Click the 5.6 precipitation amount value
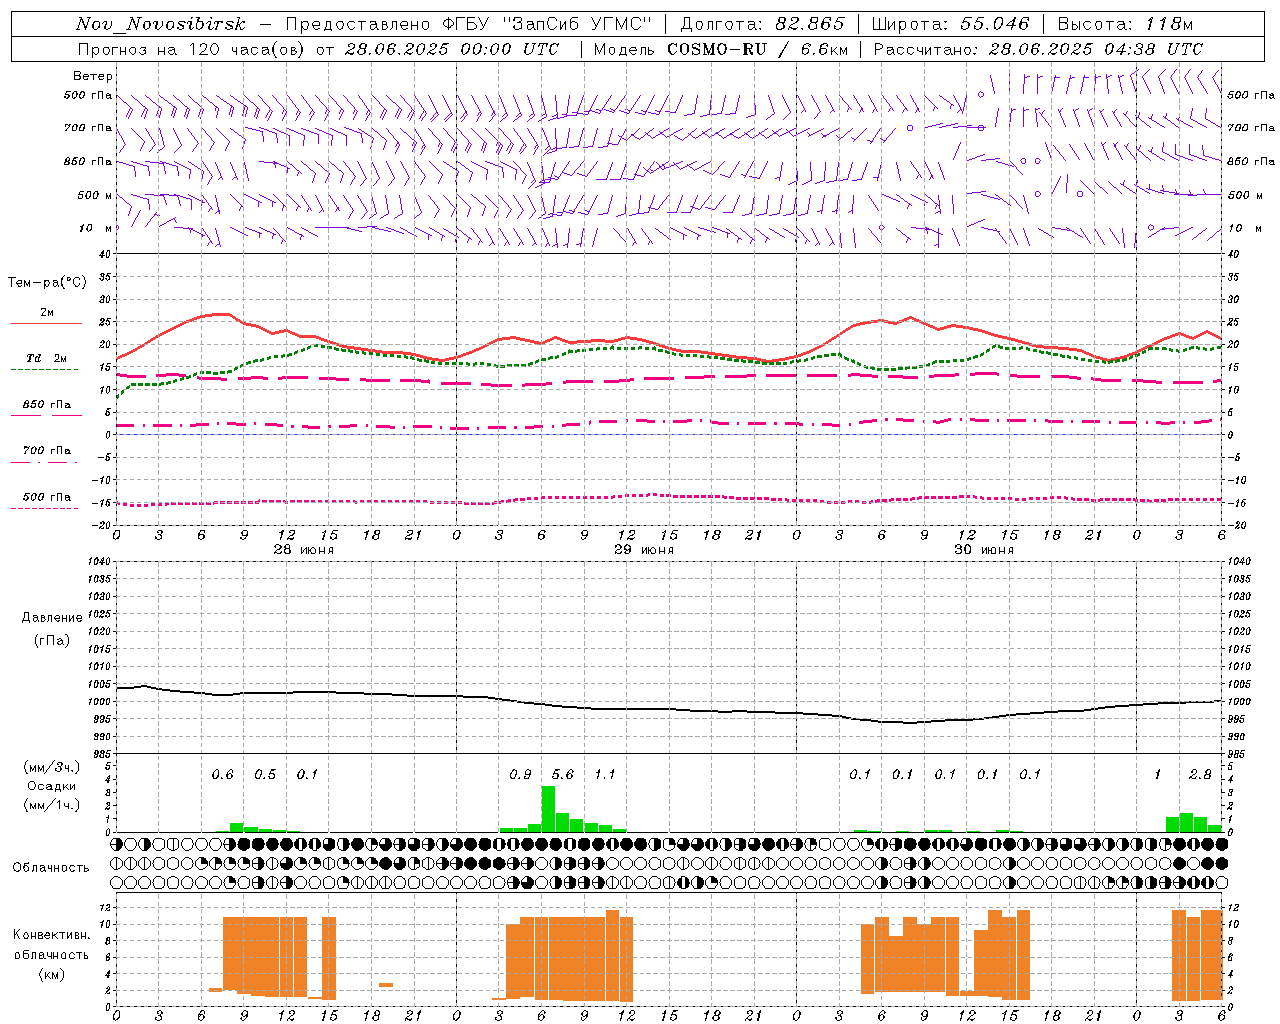Image resolution: width=1280 pixels, height=1024 pixels. point(563,774)
